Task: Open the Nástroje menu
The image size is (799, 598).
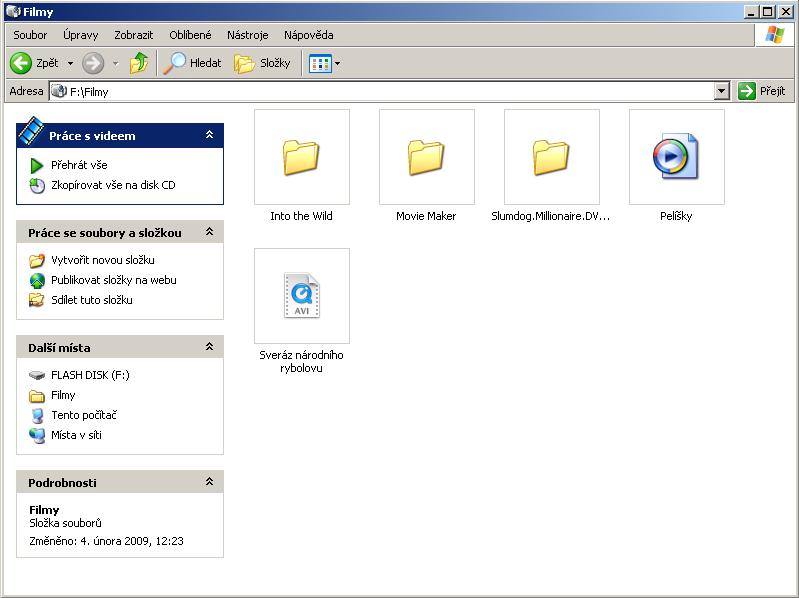Action: point(247,35)
